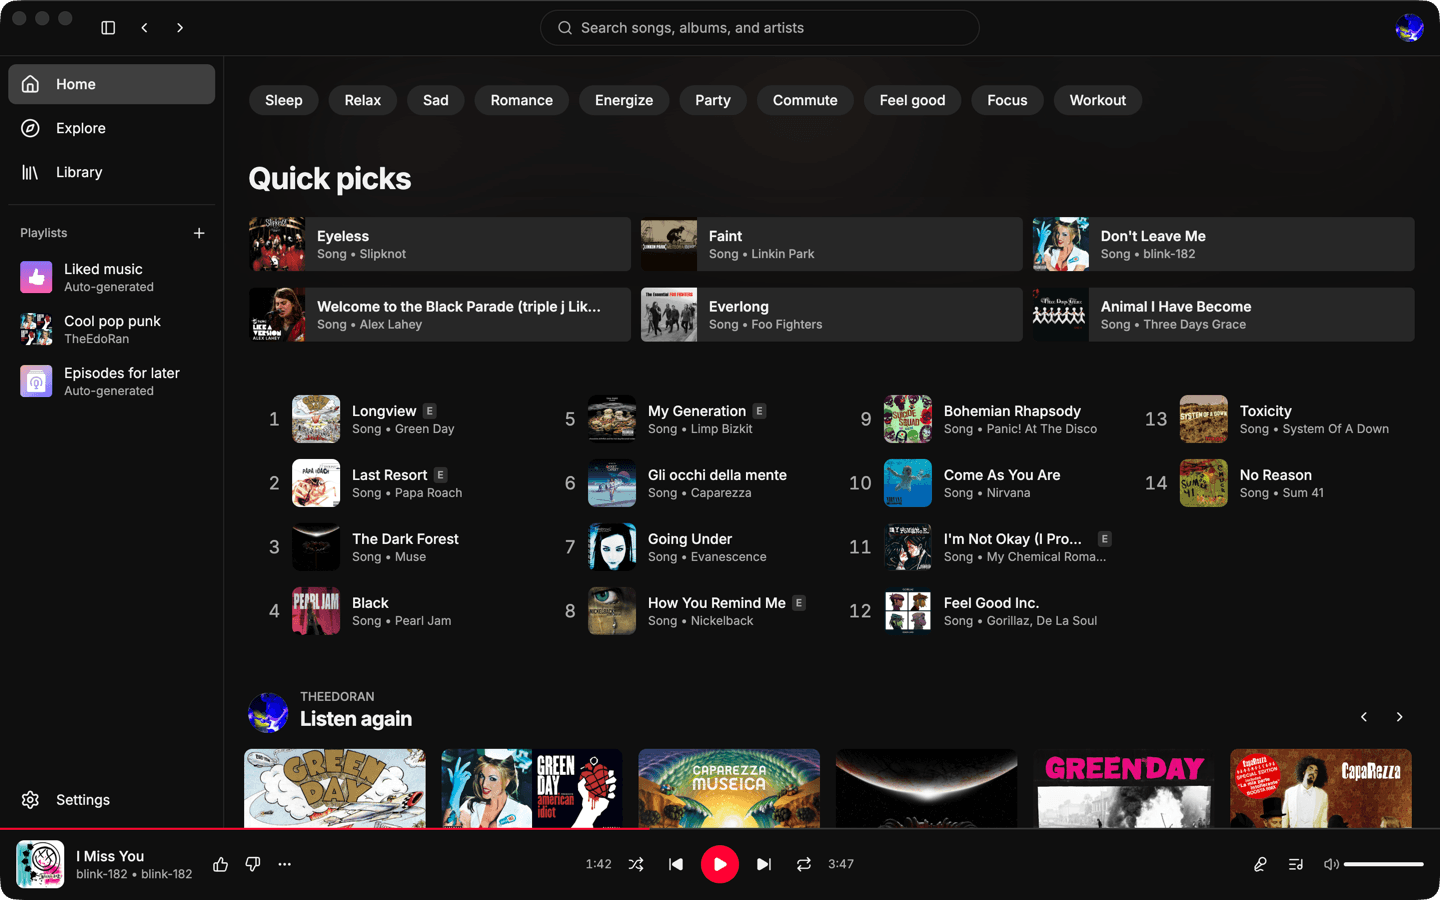Like the current song thumbs up
Image resolution: width=1440 pixels, height=900 pixels.
tap(221, 864)
